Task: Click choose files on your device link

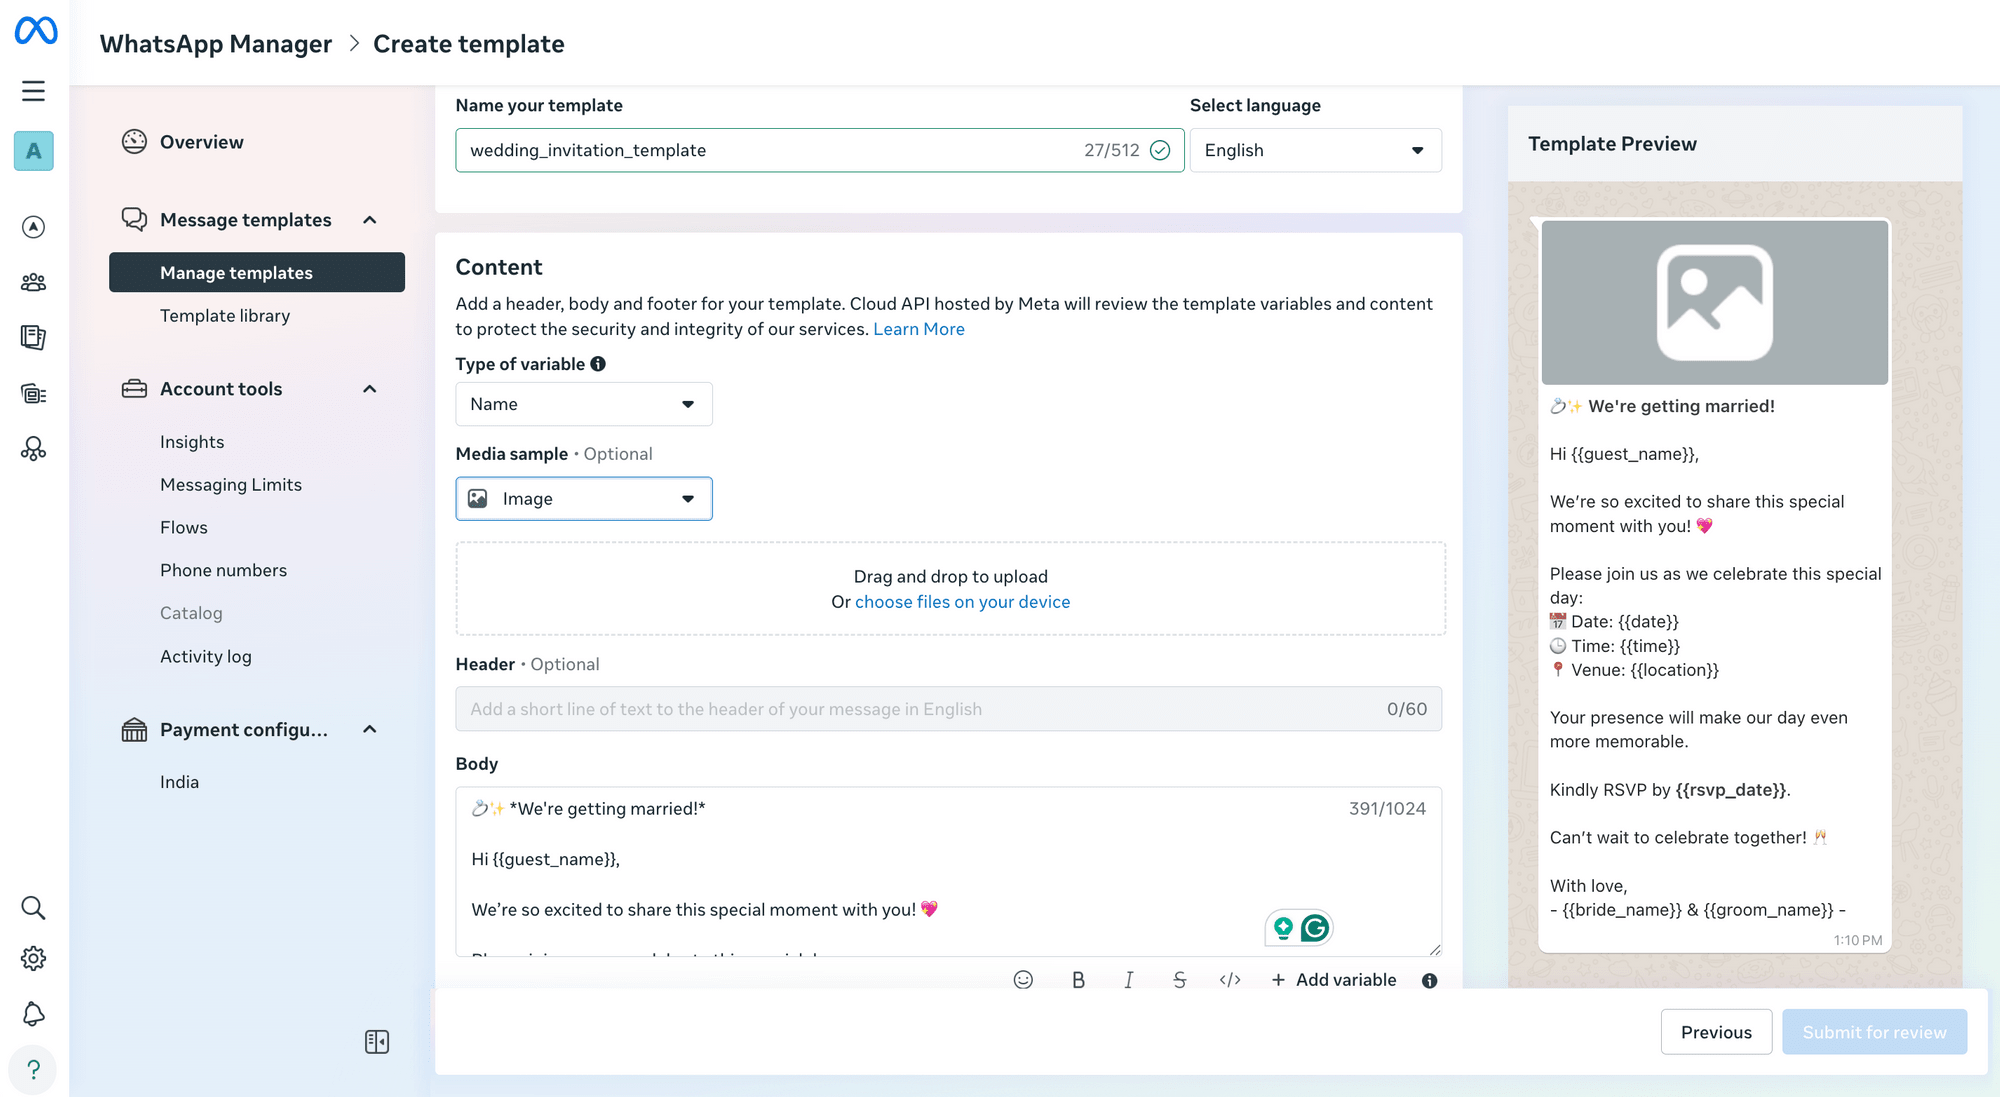Action: 962,602
